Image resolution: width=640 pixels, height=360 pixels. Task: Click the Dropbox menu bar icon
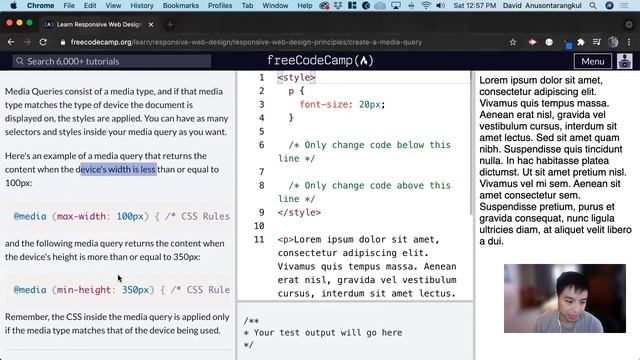[x=338, y=6]
